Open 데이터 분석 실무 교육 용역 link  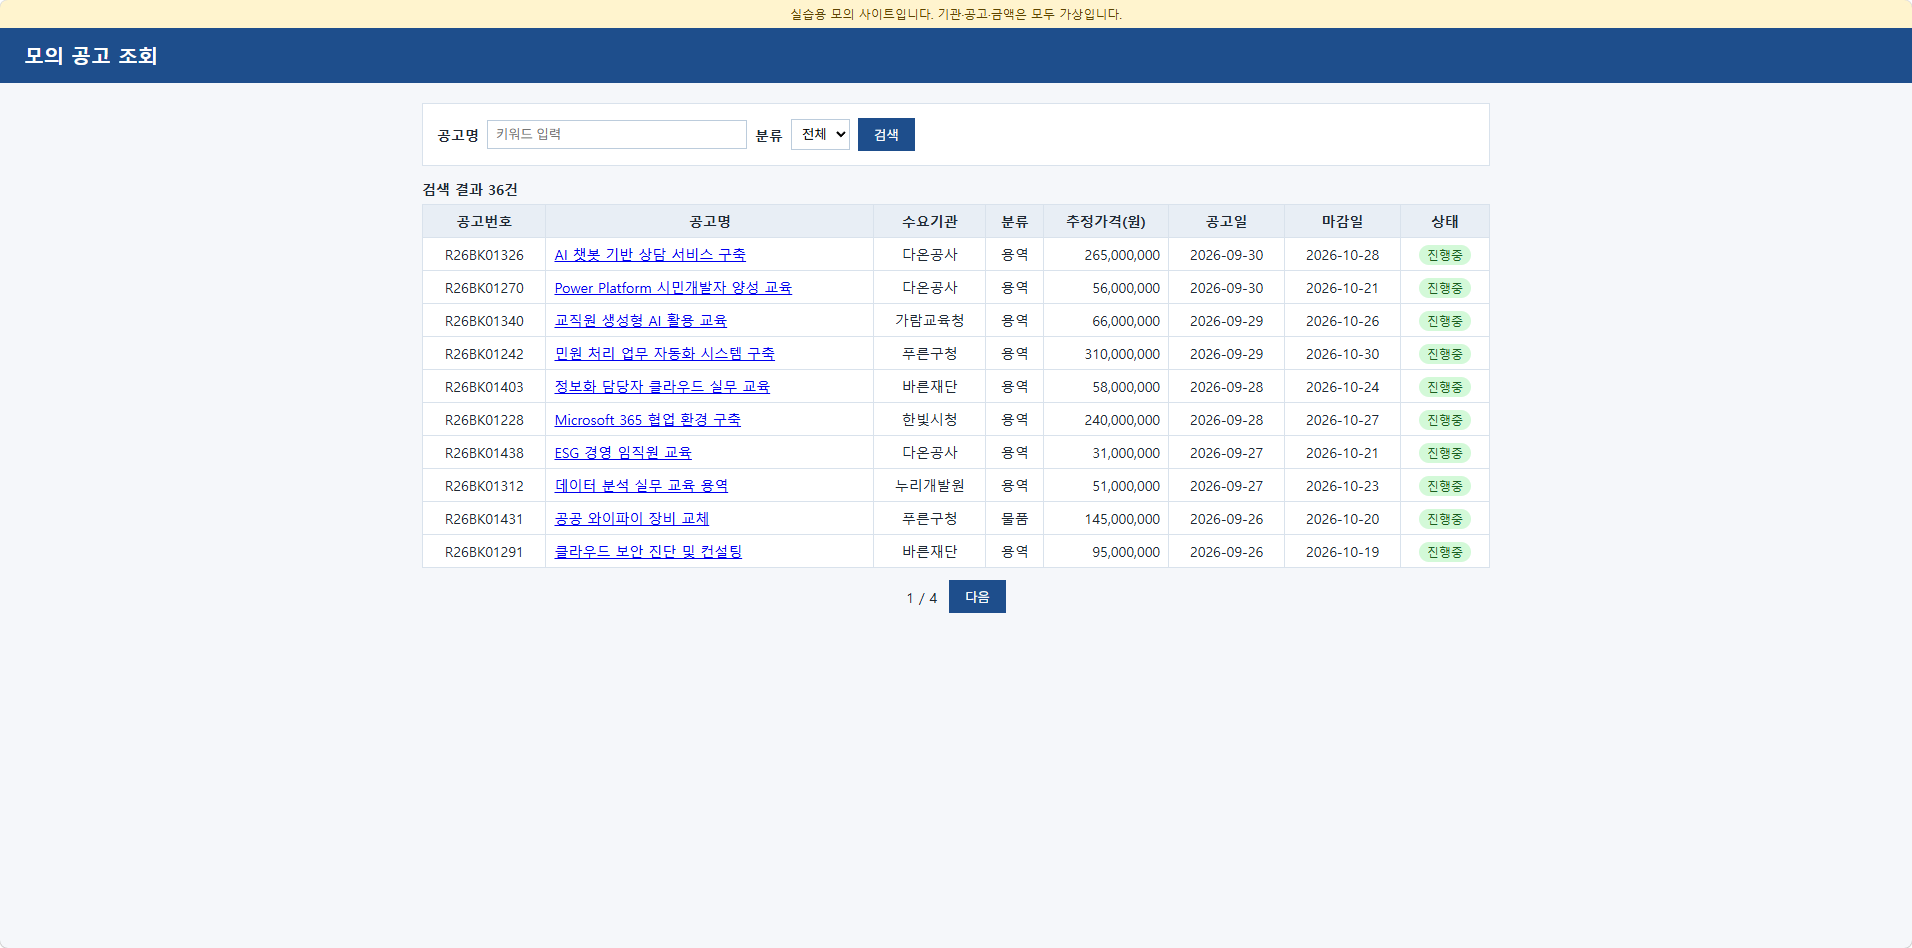click(641, 486)
